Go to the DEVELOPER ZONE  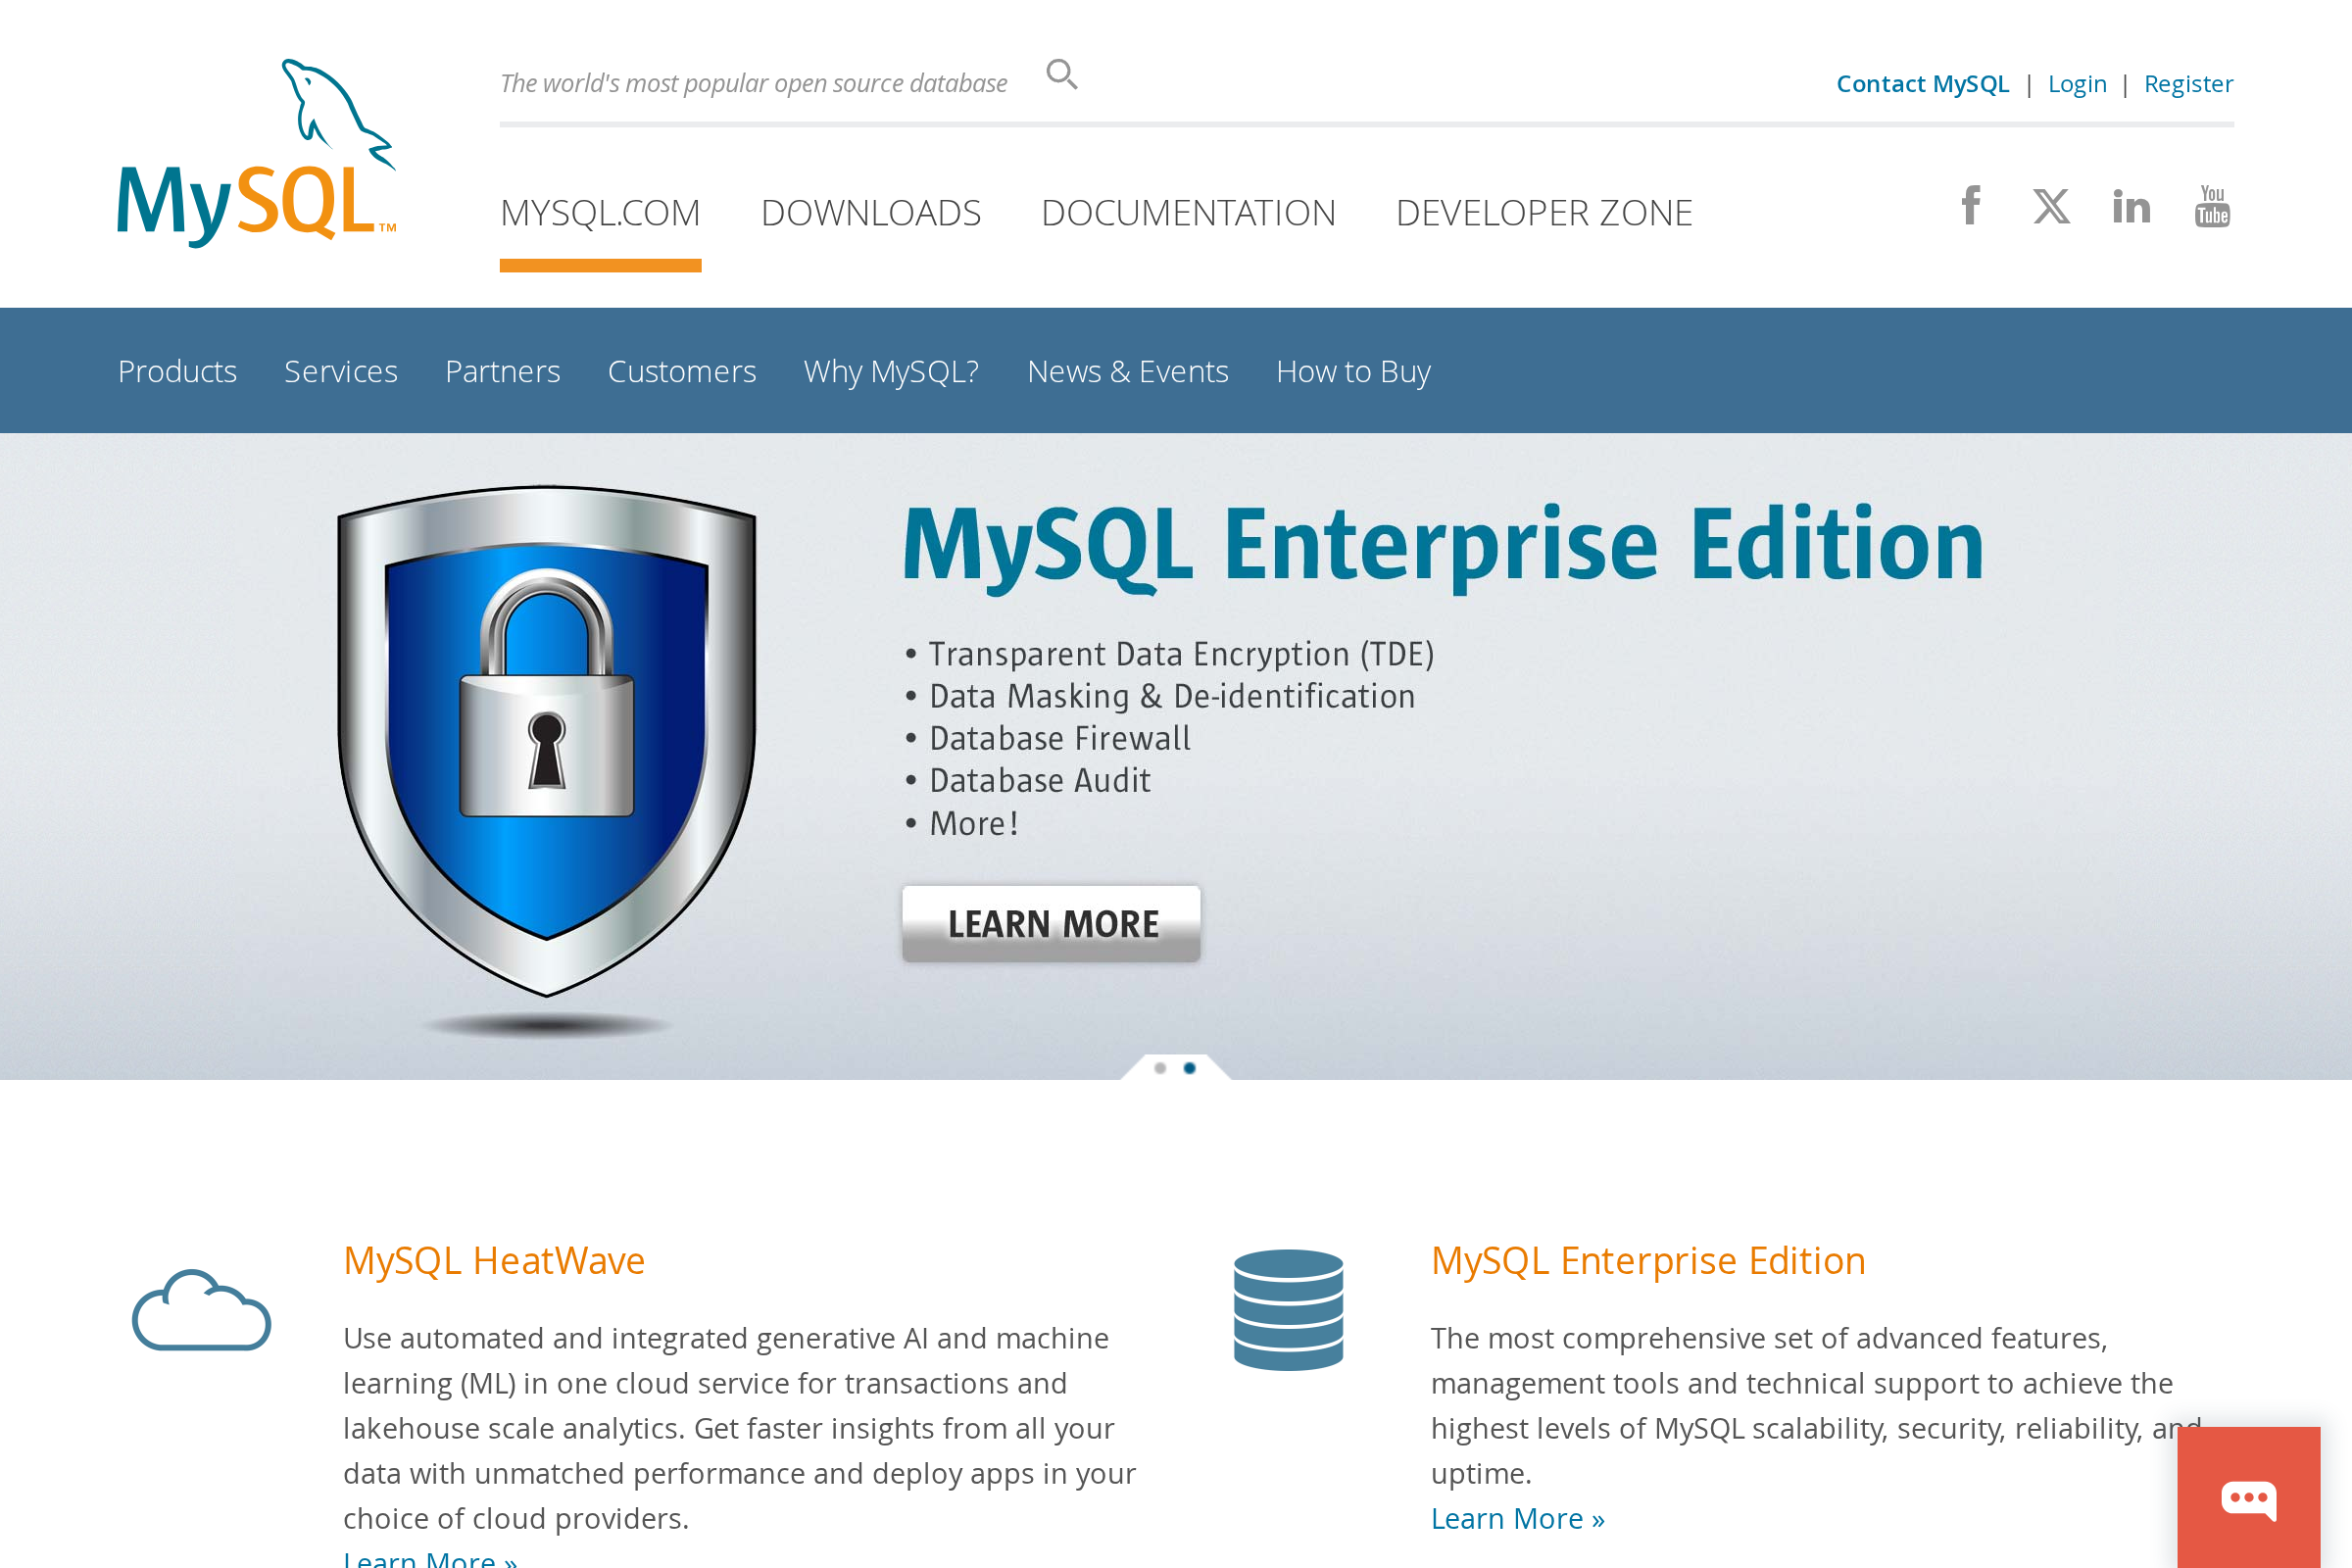pos(1544,211)
